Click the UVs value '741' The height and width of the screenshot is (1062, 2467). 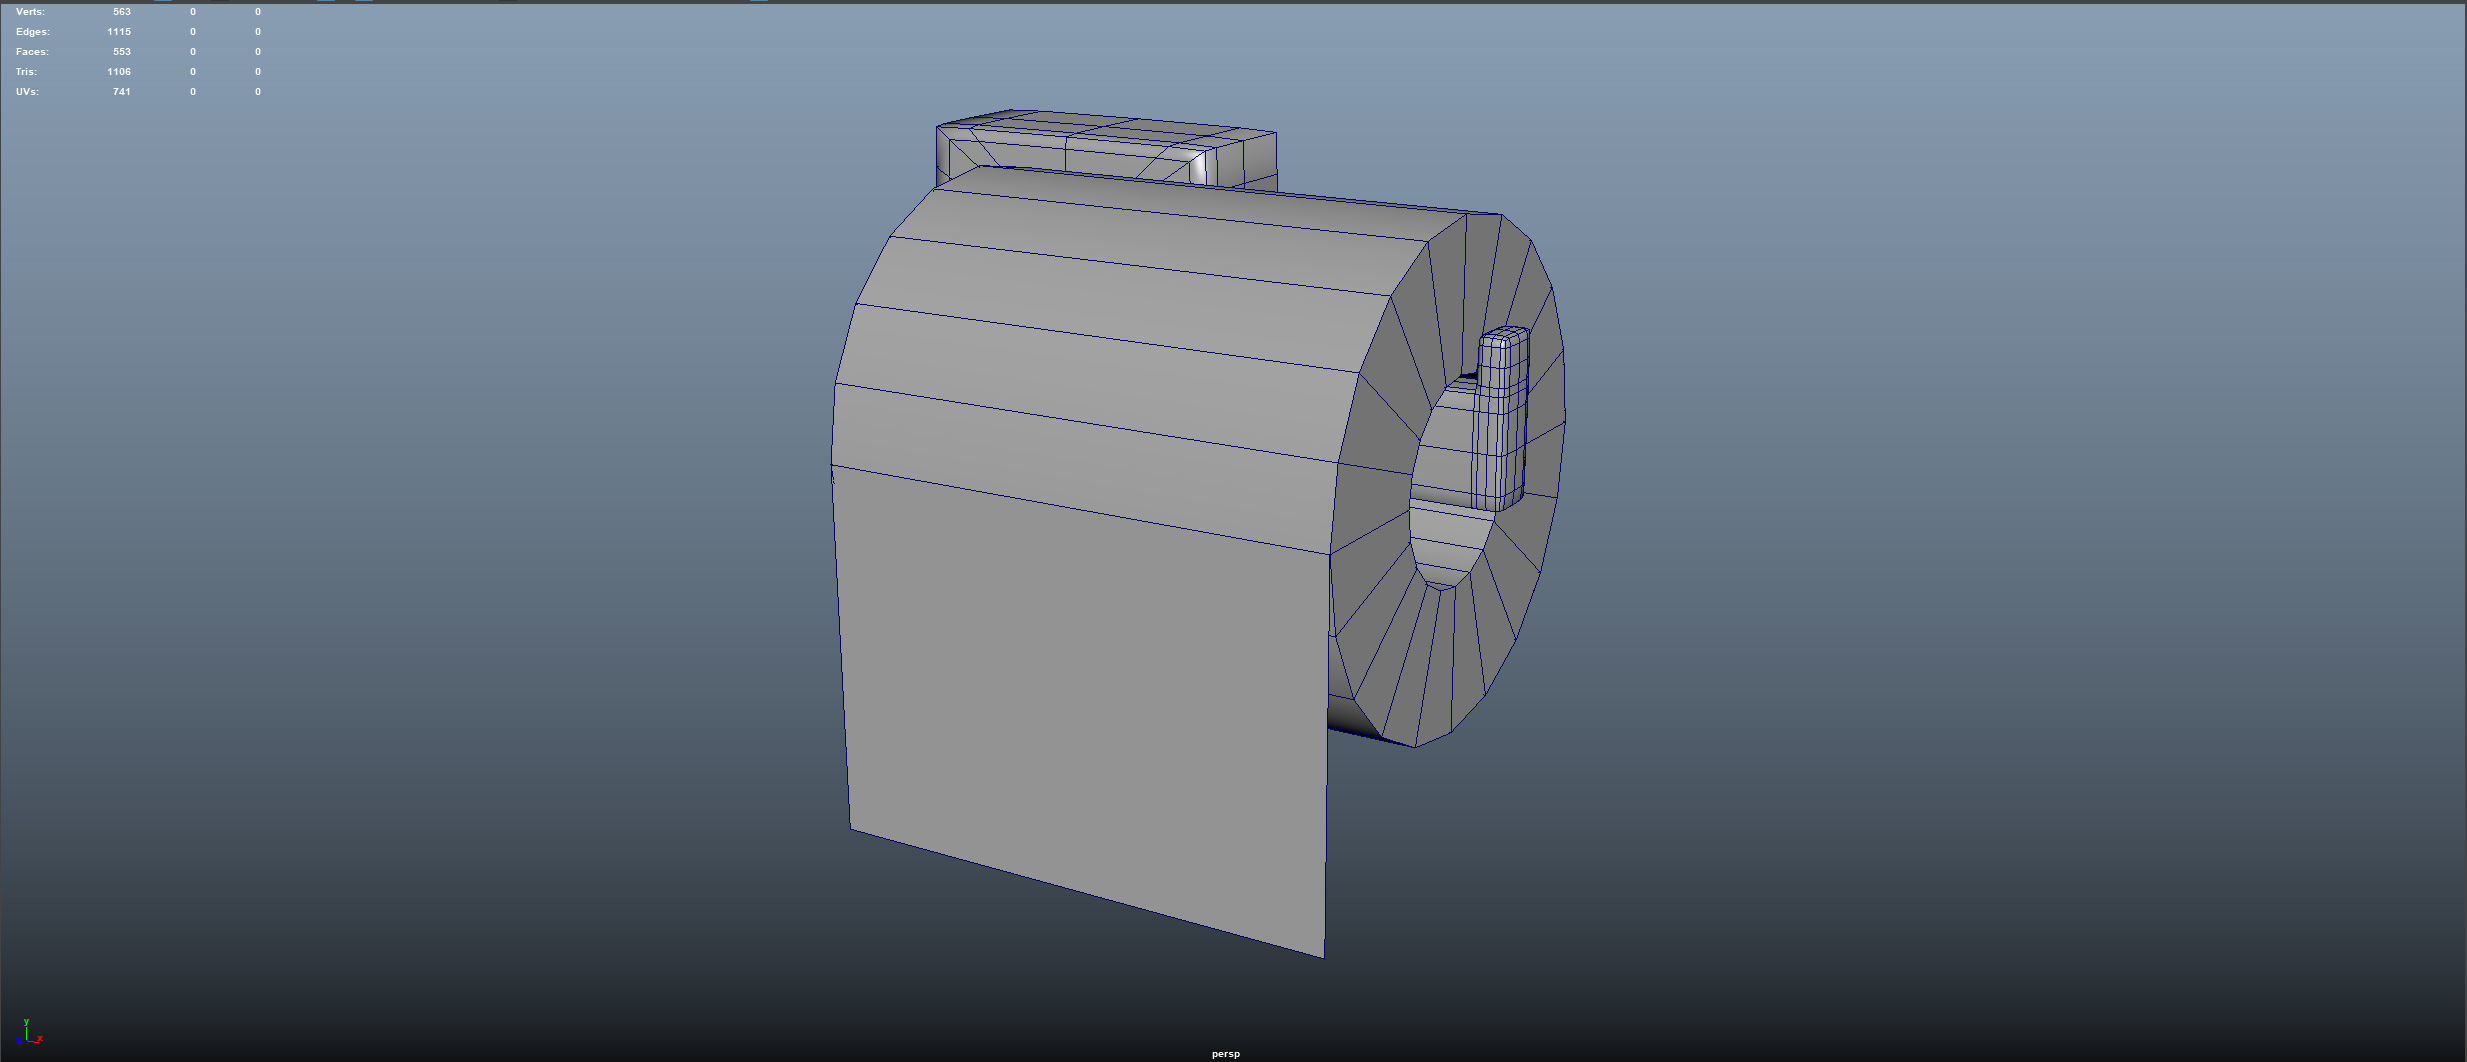pos(122,92)
